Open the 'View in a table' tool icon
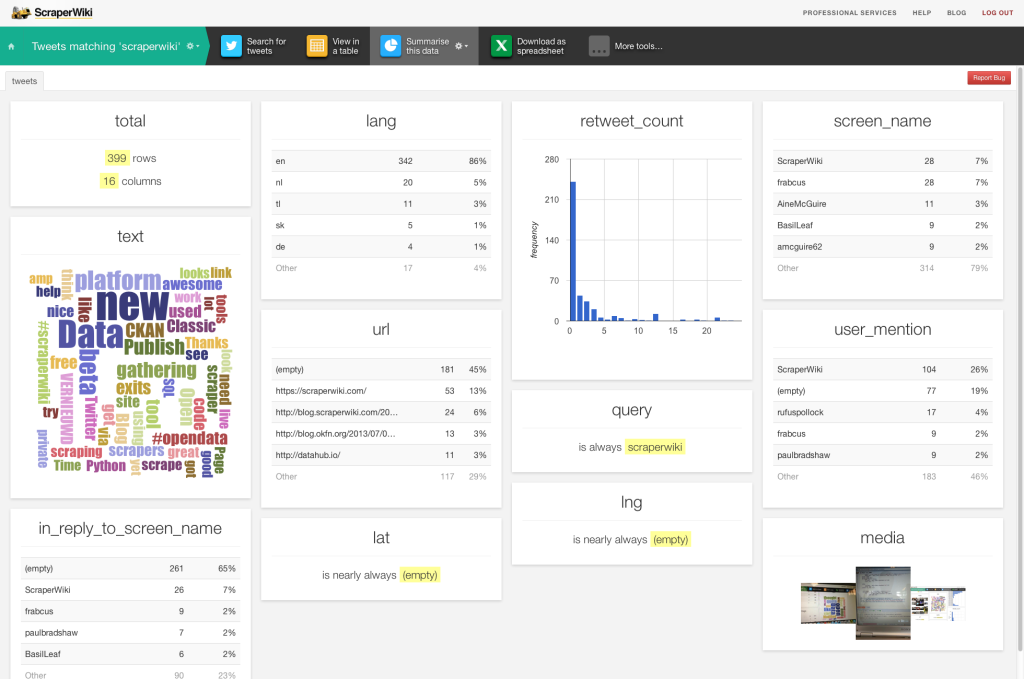This screenshot has height=679, width=1024. [317, 46]
